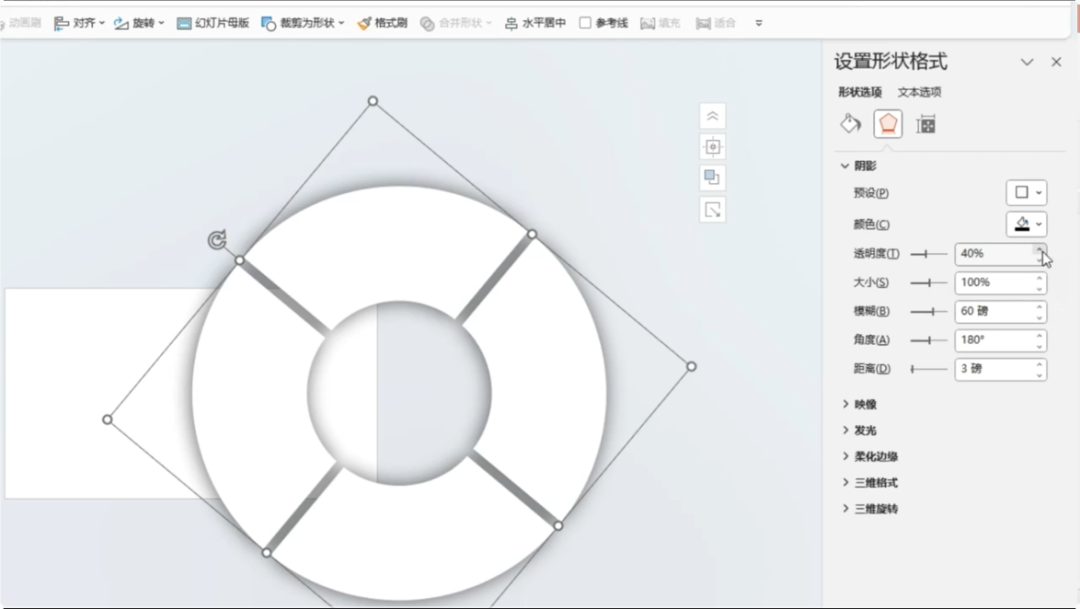Viewport: 1080px width, 609px height.
Task: Click the overlapping-squares layer order floating icon
Action: click(712, 178)
